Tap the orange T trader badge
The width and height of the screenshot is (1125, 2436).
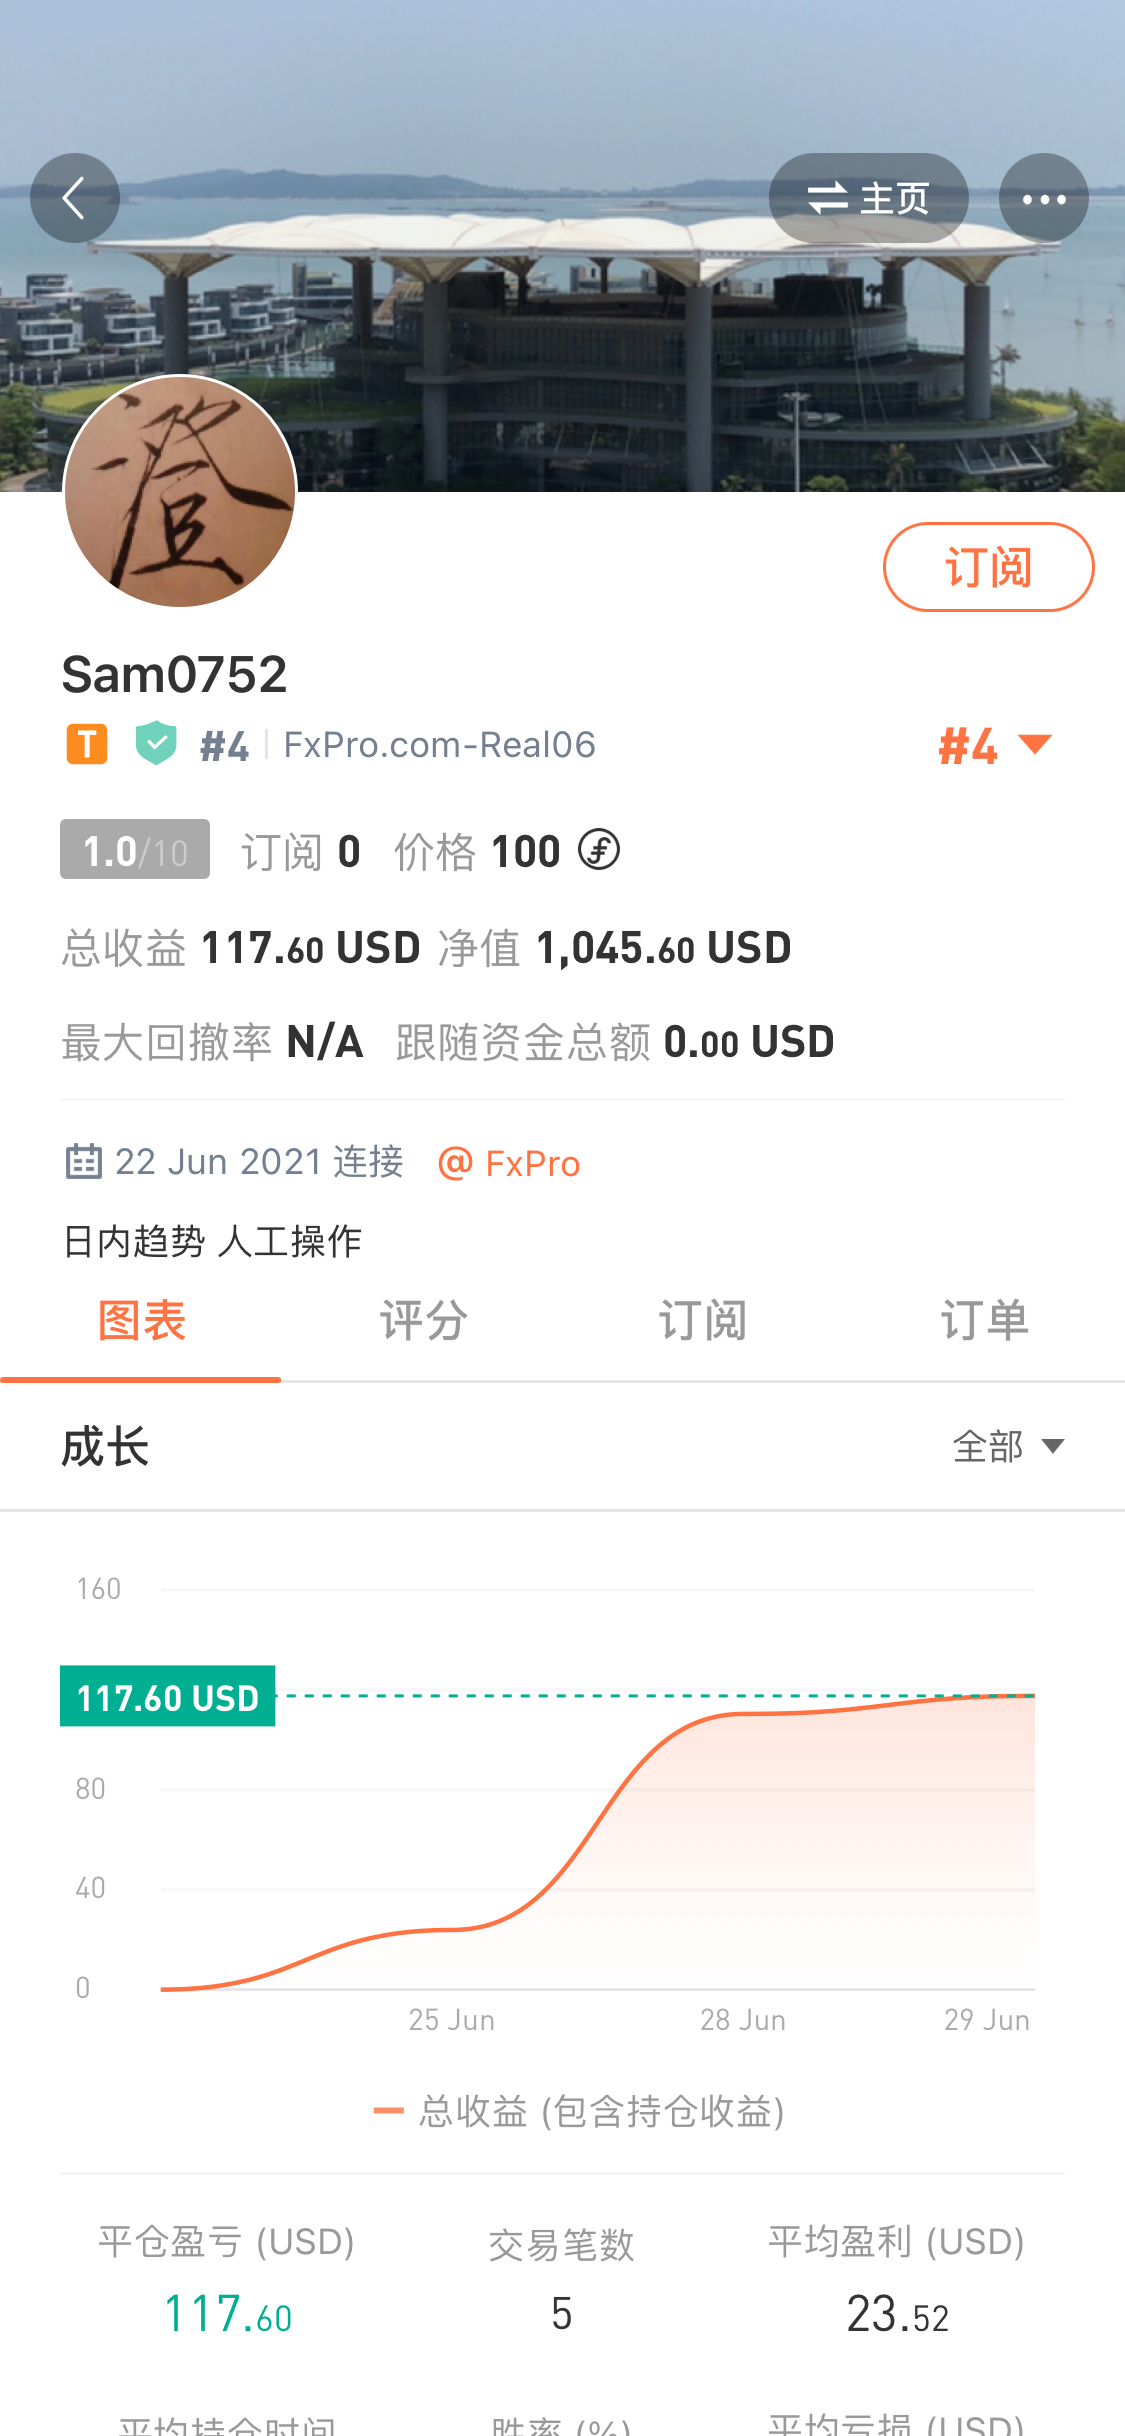coord(87,744)
